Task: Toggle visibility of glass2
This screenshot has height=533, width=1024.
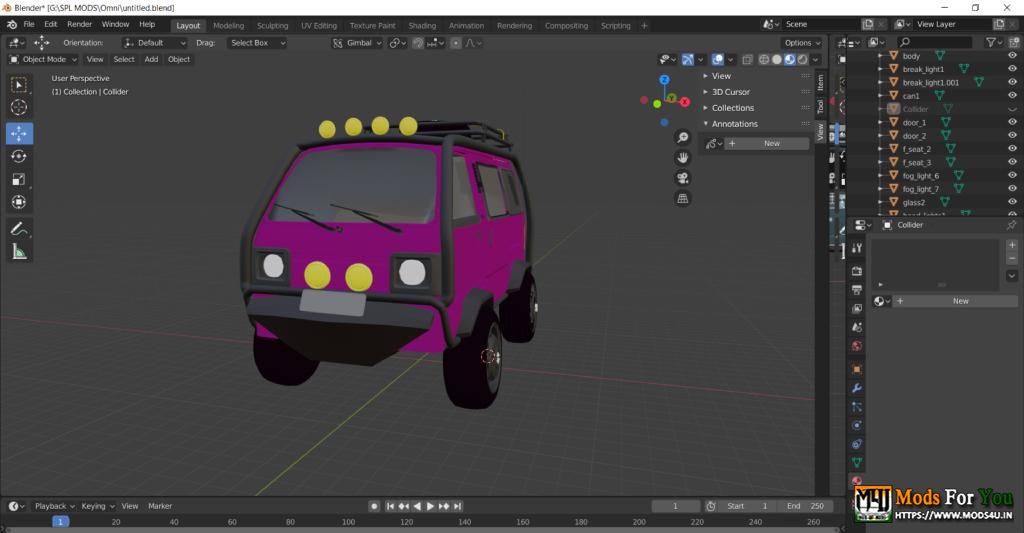Action: [x=1012, y=202]
